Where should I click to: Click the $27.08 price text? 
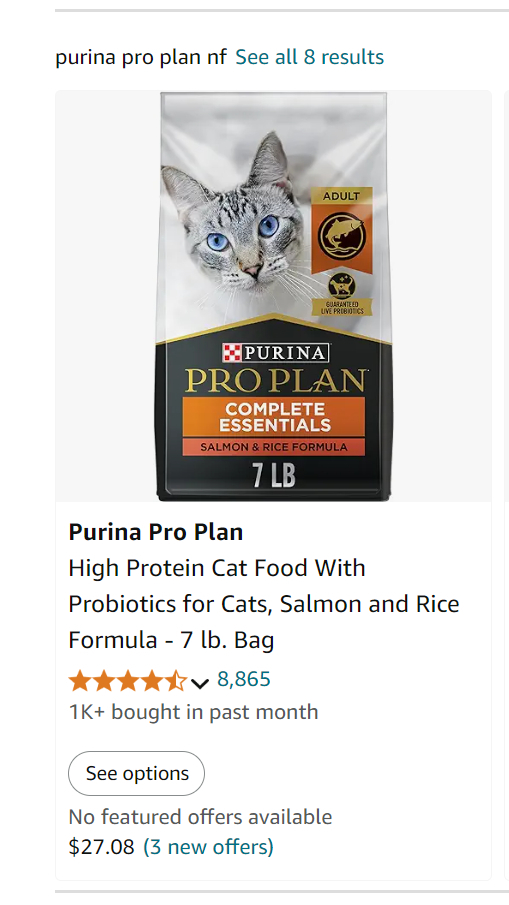point(102,847)
